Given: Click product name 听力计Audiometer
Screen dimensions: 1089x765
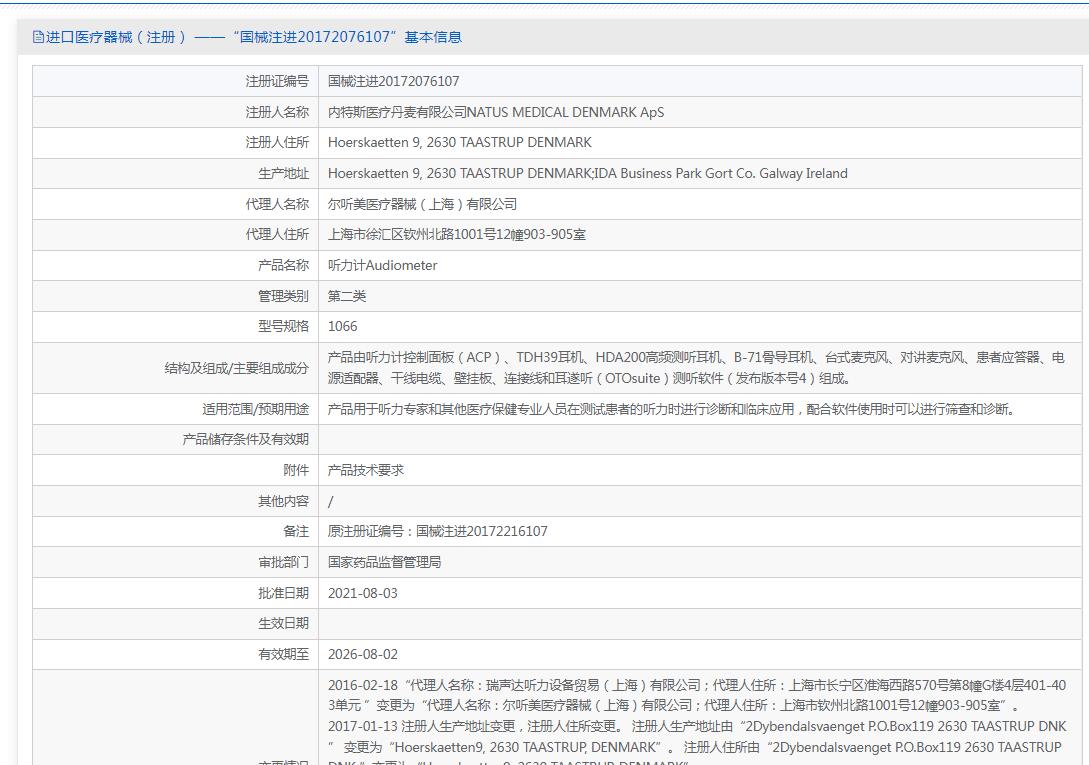Looking at the screenshot, I should coord(383,265).
